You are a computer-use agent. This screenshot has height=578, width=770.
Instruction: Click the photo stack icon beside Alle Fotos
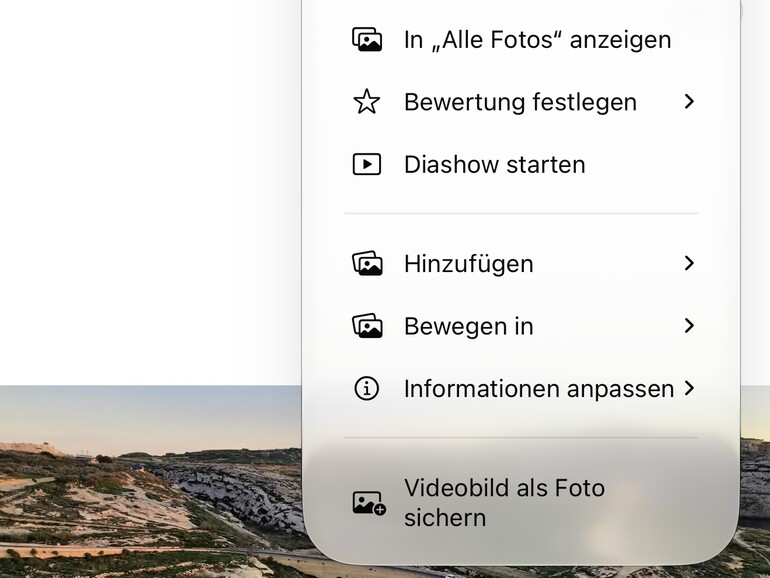tap(367, 39)
